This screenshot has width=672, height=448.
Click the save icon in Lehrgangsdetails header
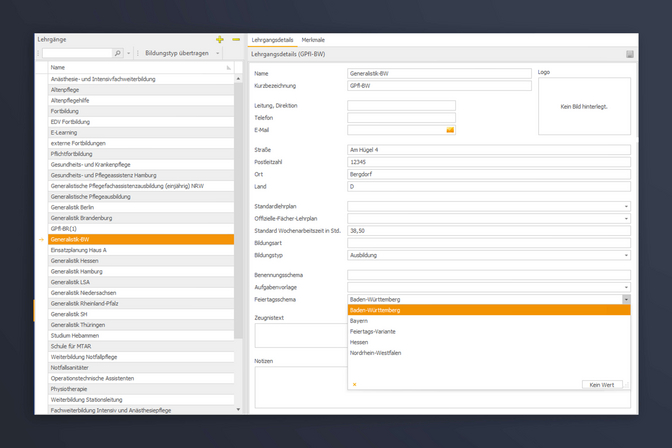click(x=630, y=54)
